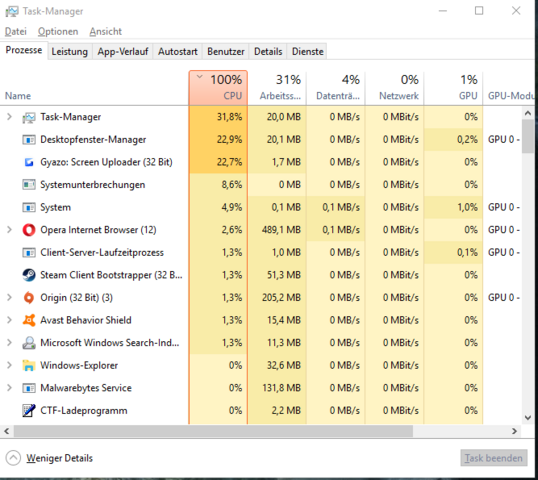Click the 131,8 MB memory value
538x480 pixels.
[281, 388]
